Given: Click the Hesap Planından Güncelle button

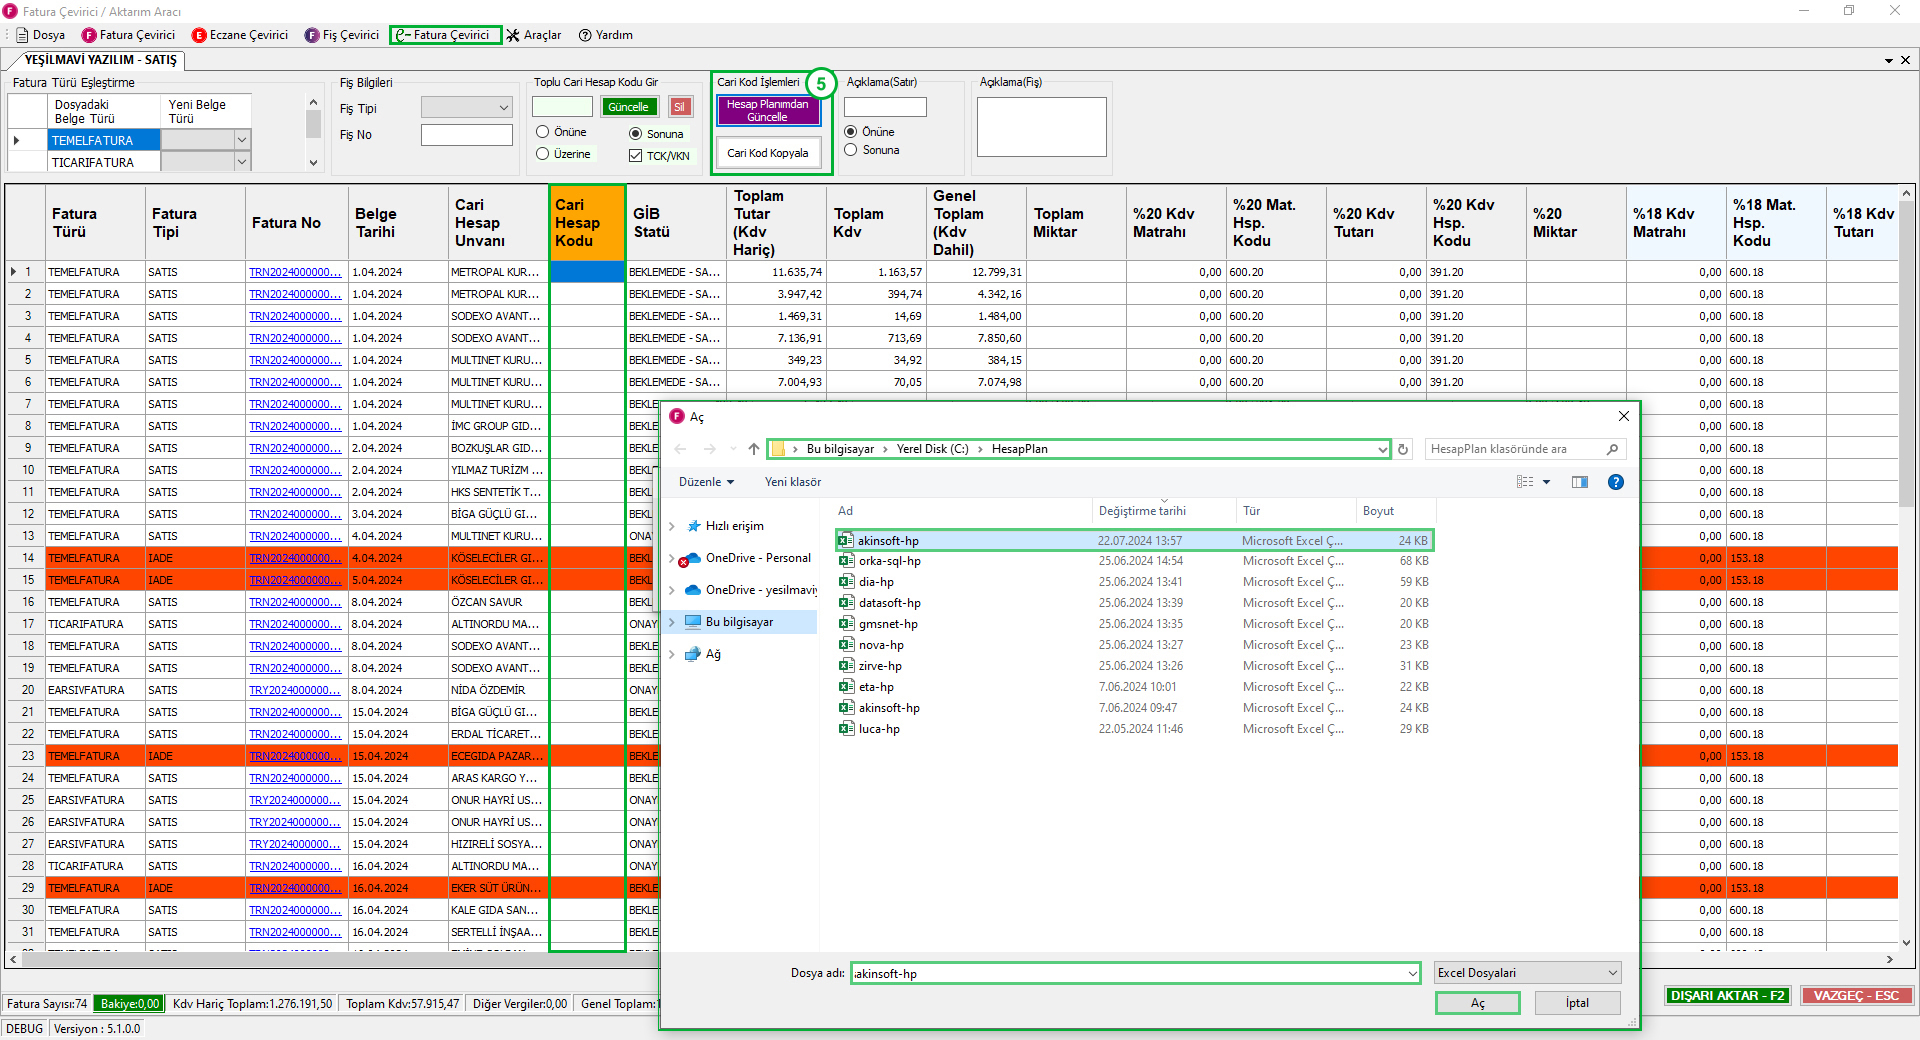Looking at the screenshot, I should tap(767, 111).
